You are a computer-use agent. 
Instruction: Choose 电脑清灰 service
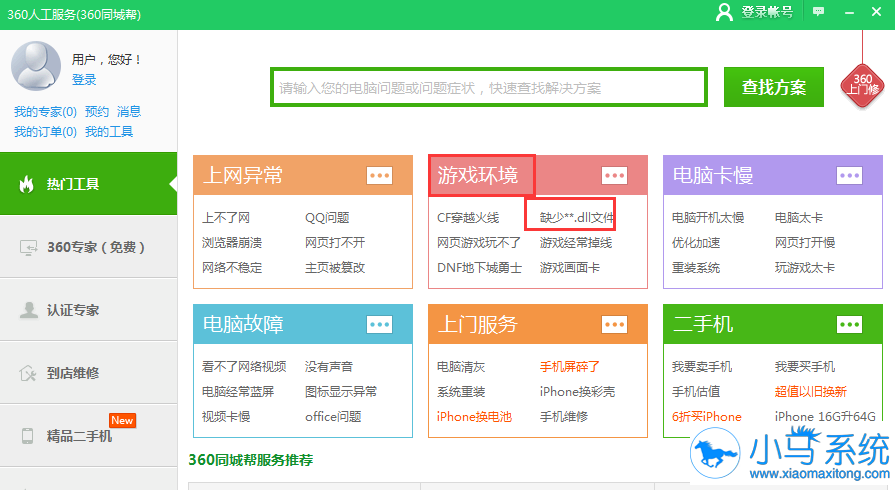(461, 367)
